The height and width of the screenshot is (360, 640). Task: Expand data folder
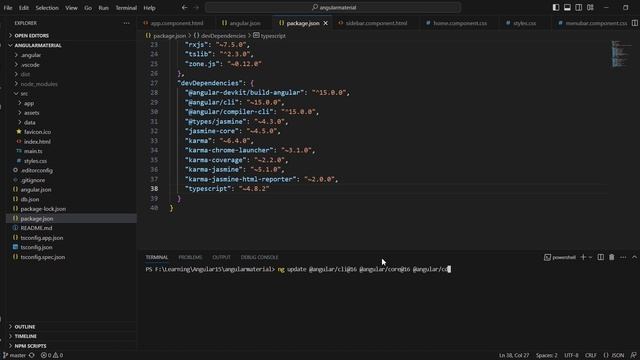[x=29, y=122]
